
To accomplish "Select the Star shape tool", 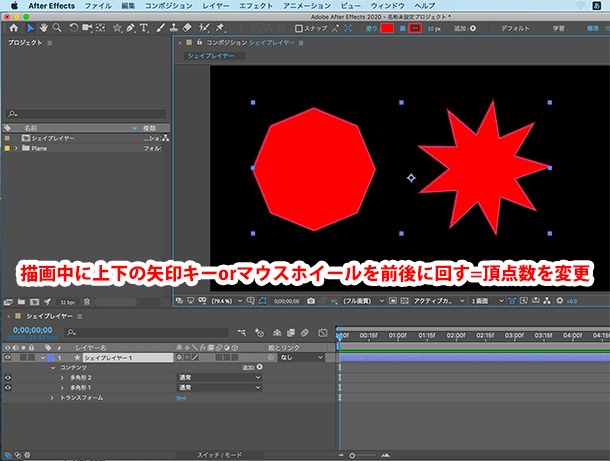I will click(x=117, y=28).
